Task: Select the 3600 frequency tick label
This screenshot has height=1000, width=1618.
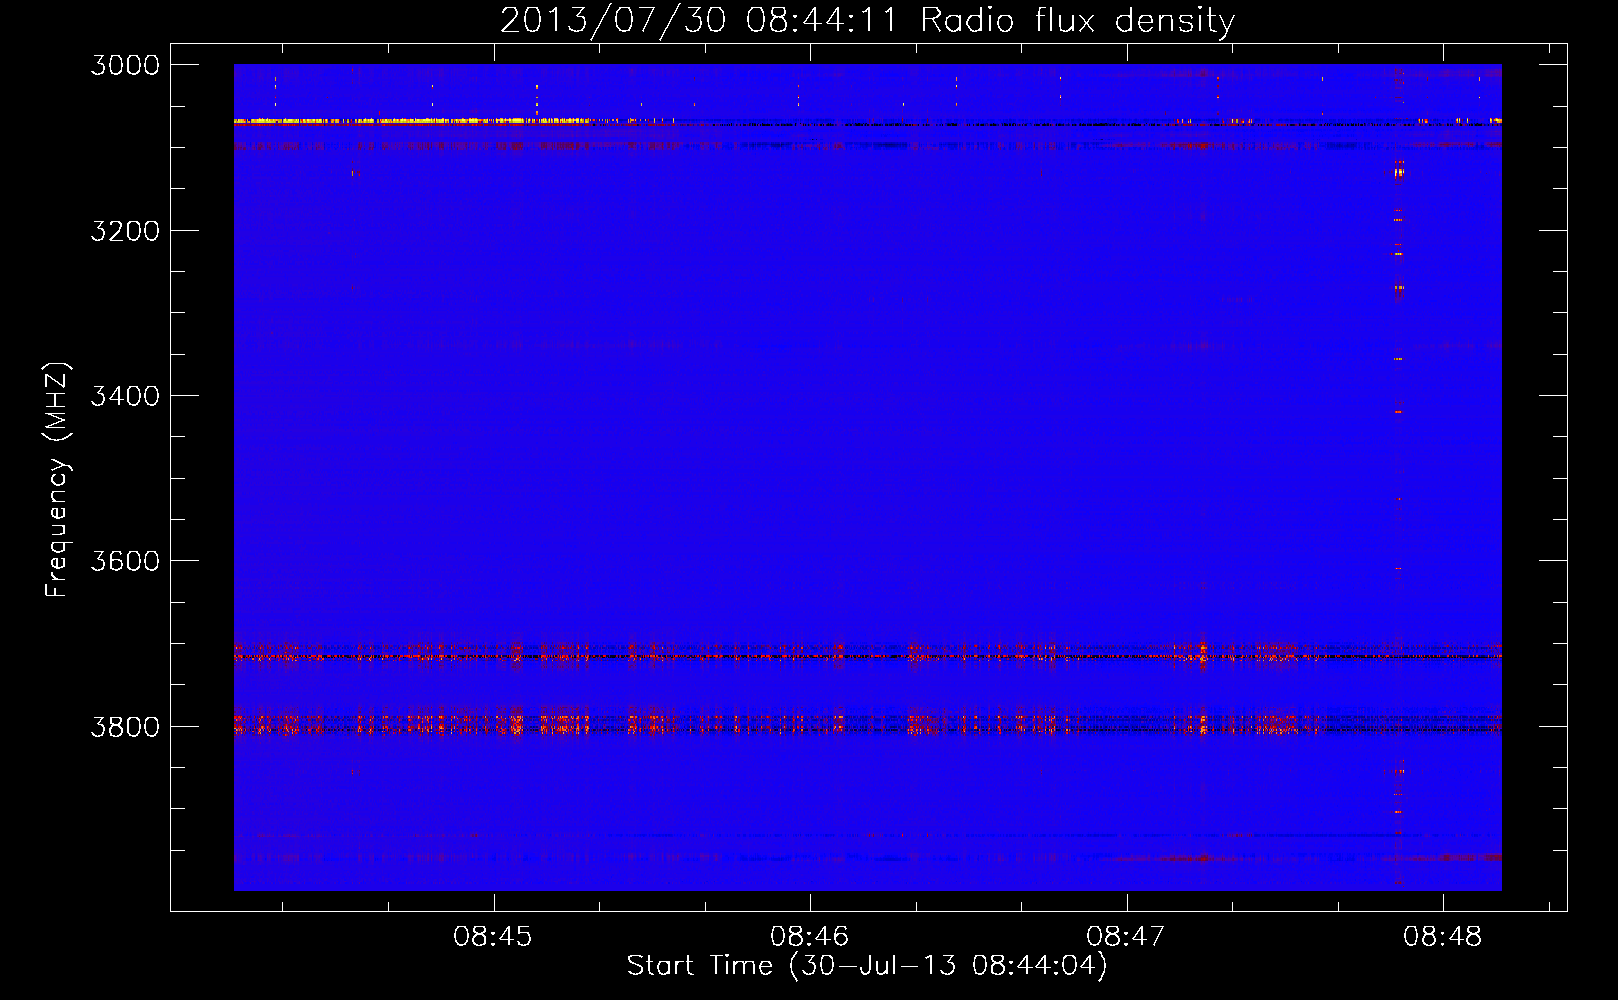Action: click(125, 561)
